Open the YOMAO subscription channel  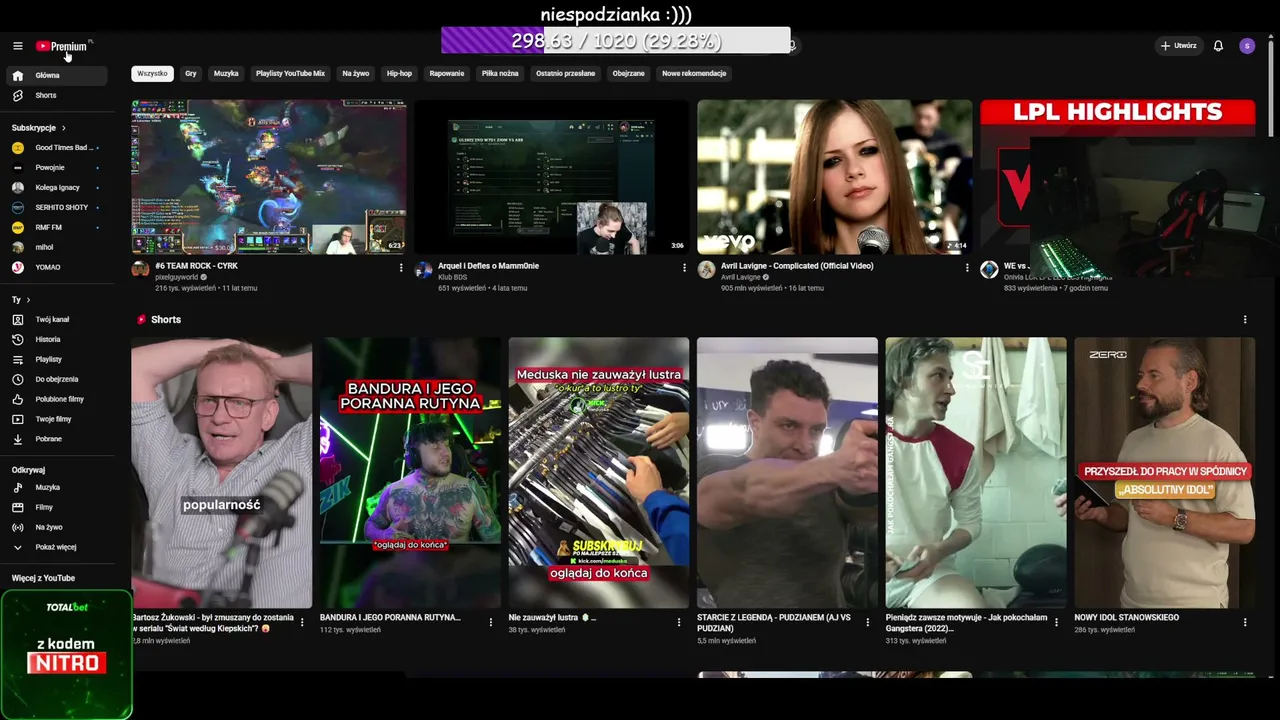point(57,267)
